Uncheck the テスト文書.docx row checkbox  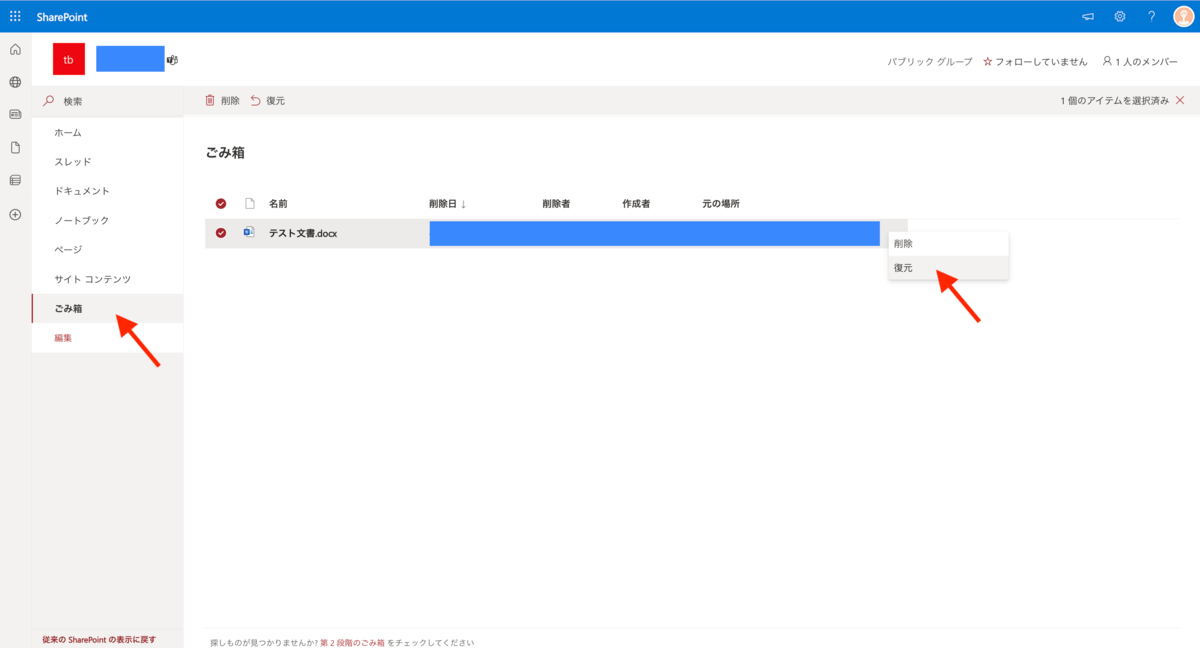coord(221,233)
